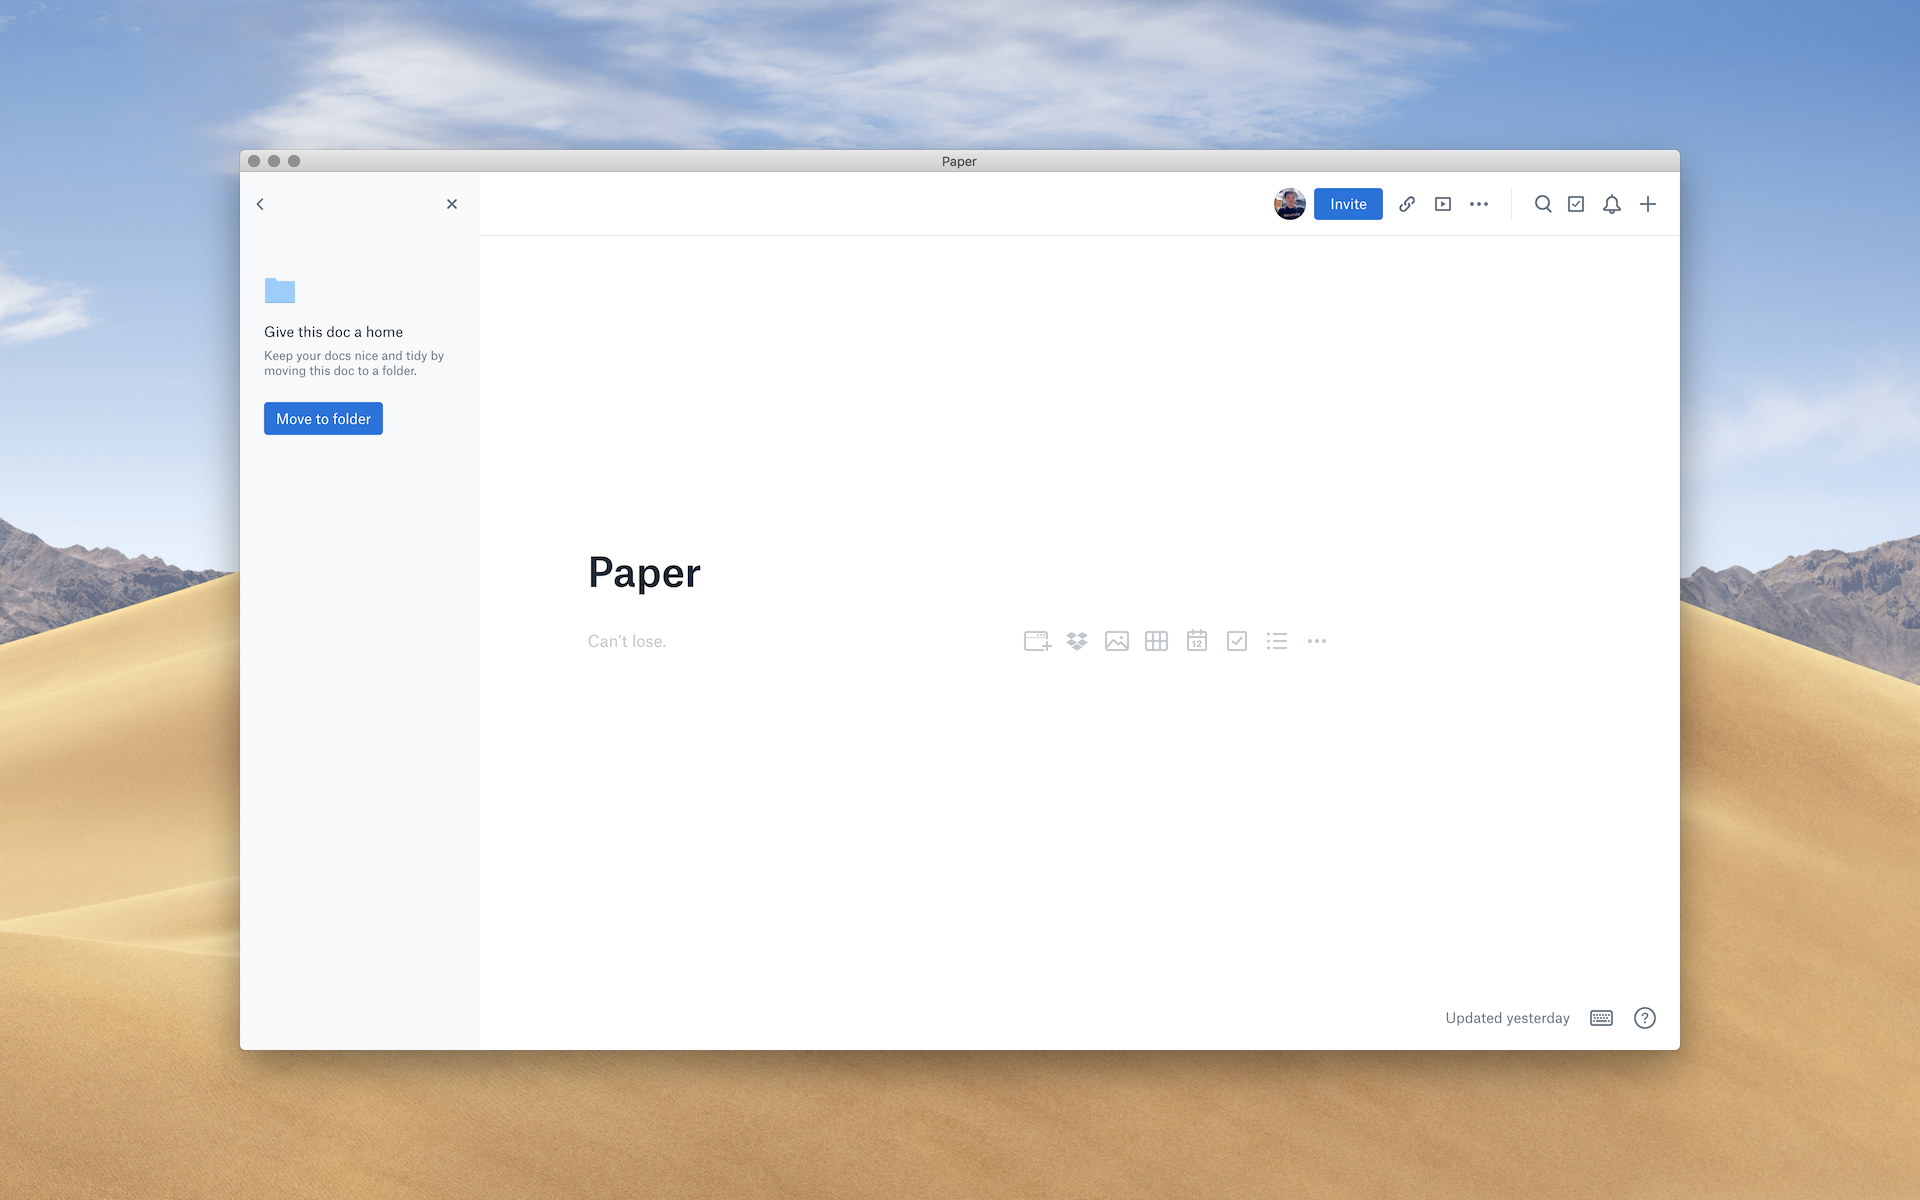Image resolution: width=1920 pixels, height=1200 pixels.
Task: Insert media embed from inline toolbar
Action: click(x=1037, y=641)
